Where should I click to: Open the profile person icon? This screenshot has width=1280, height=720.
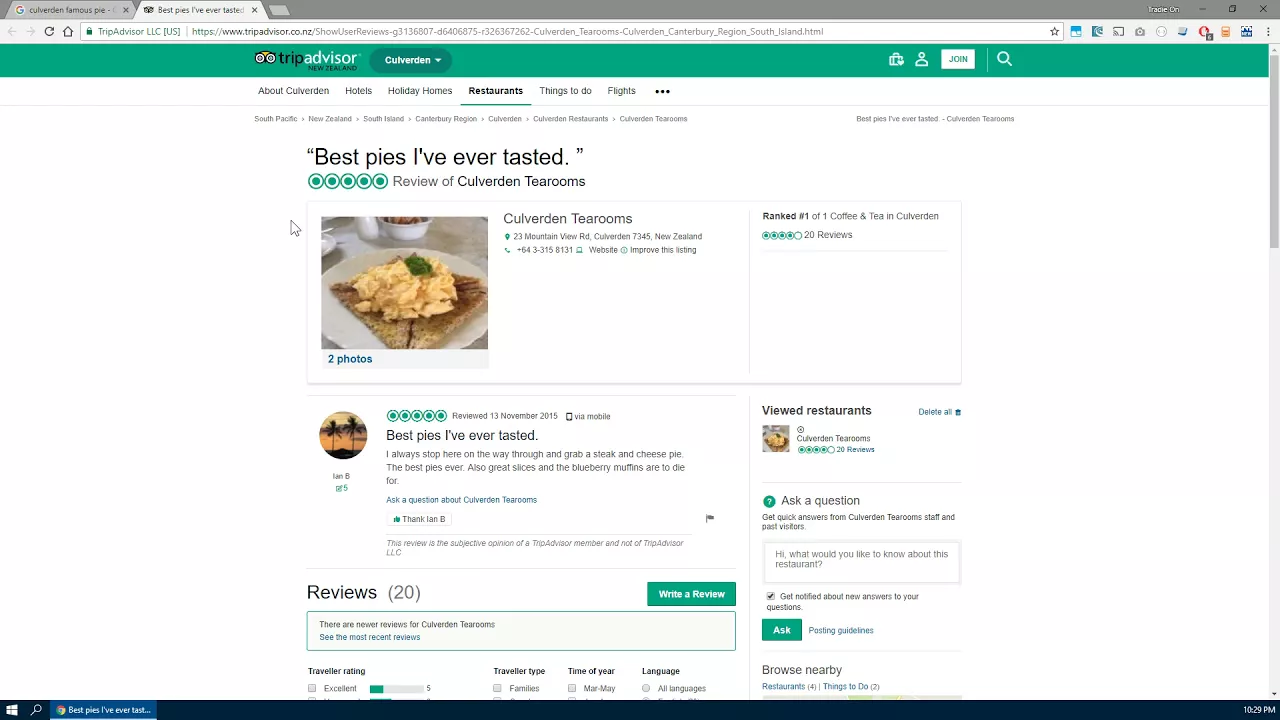[922, 59]
